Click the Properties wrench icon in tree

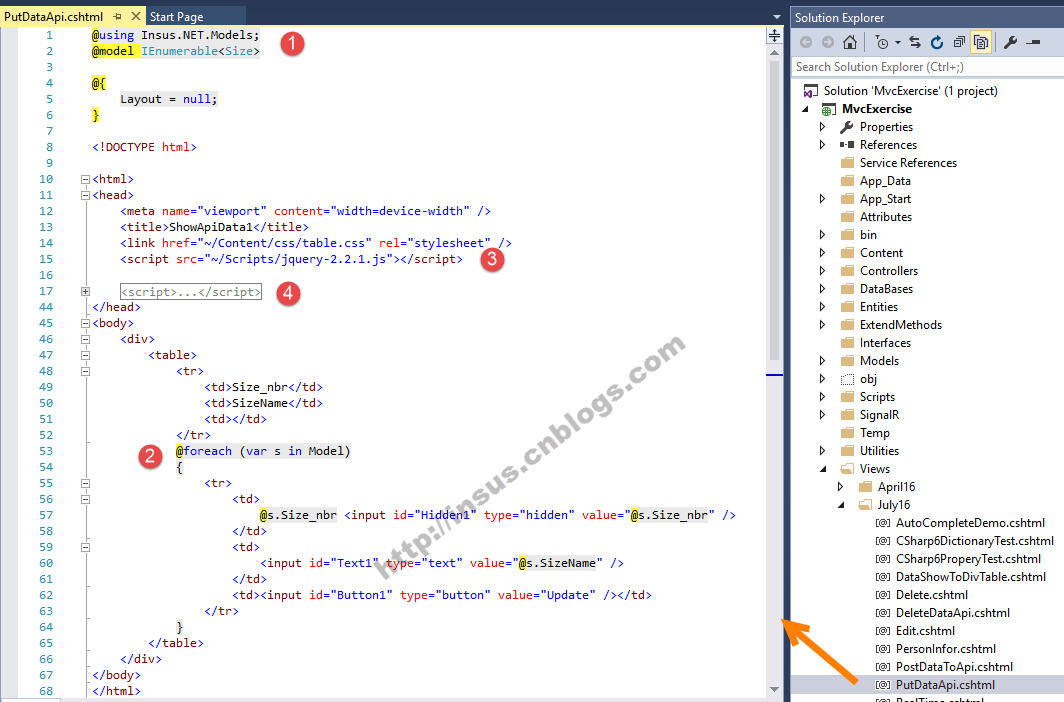846,127
